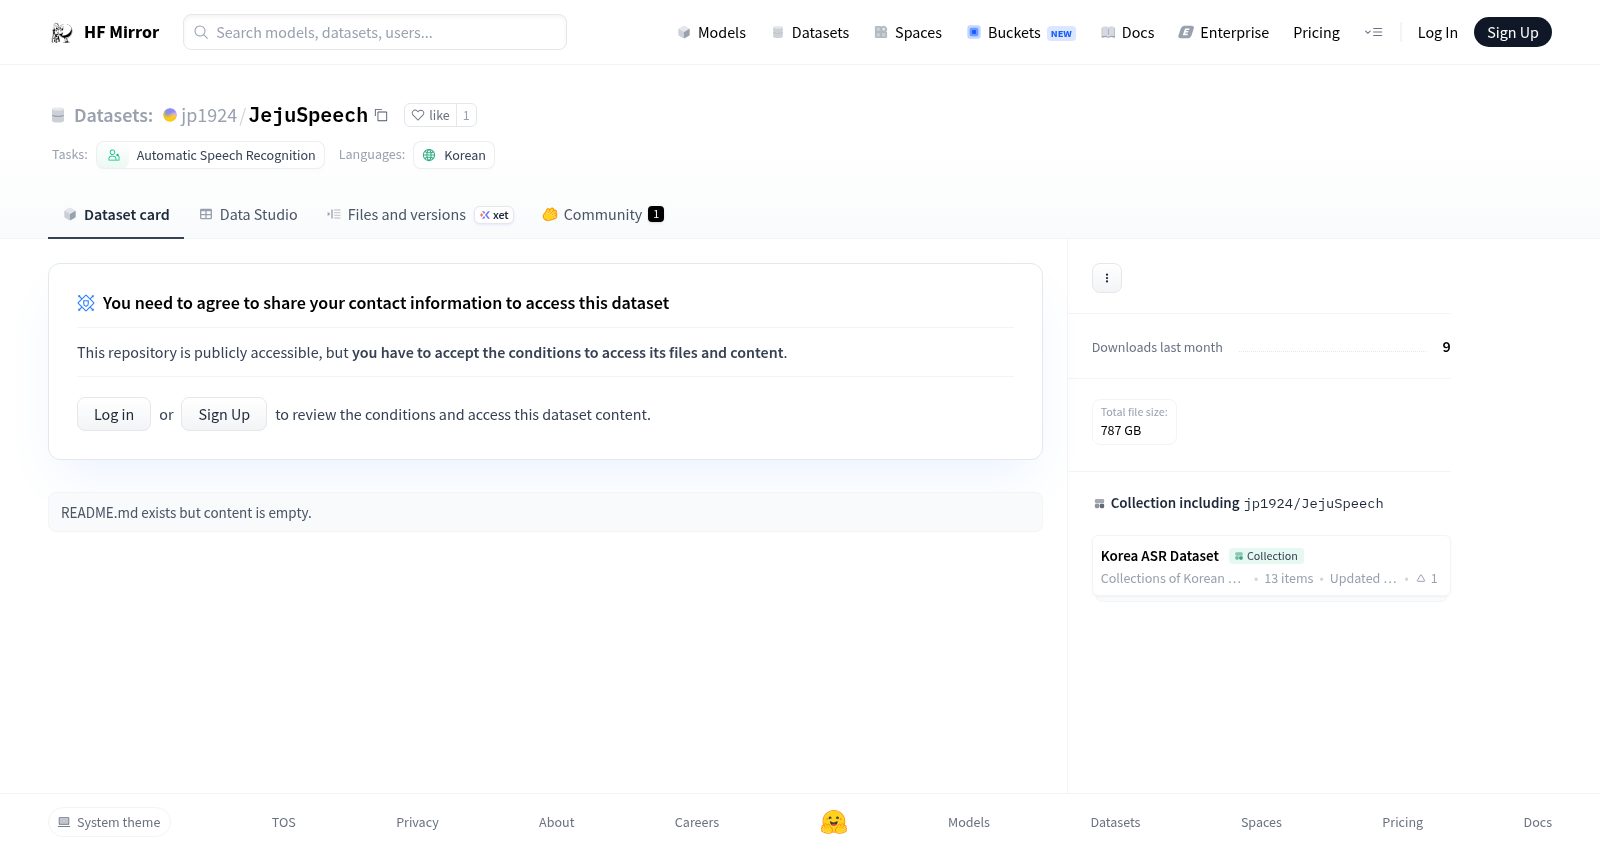The image size is (1600, 857).
Task: Click the dark Sign Up header button
Action: [x=1512, y=32]
